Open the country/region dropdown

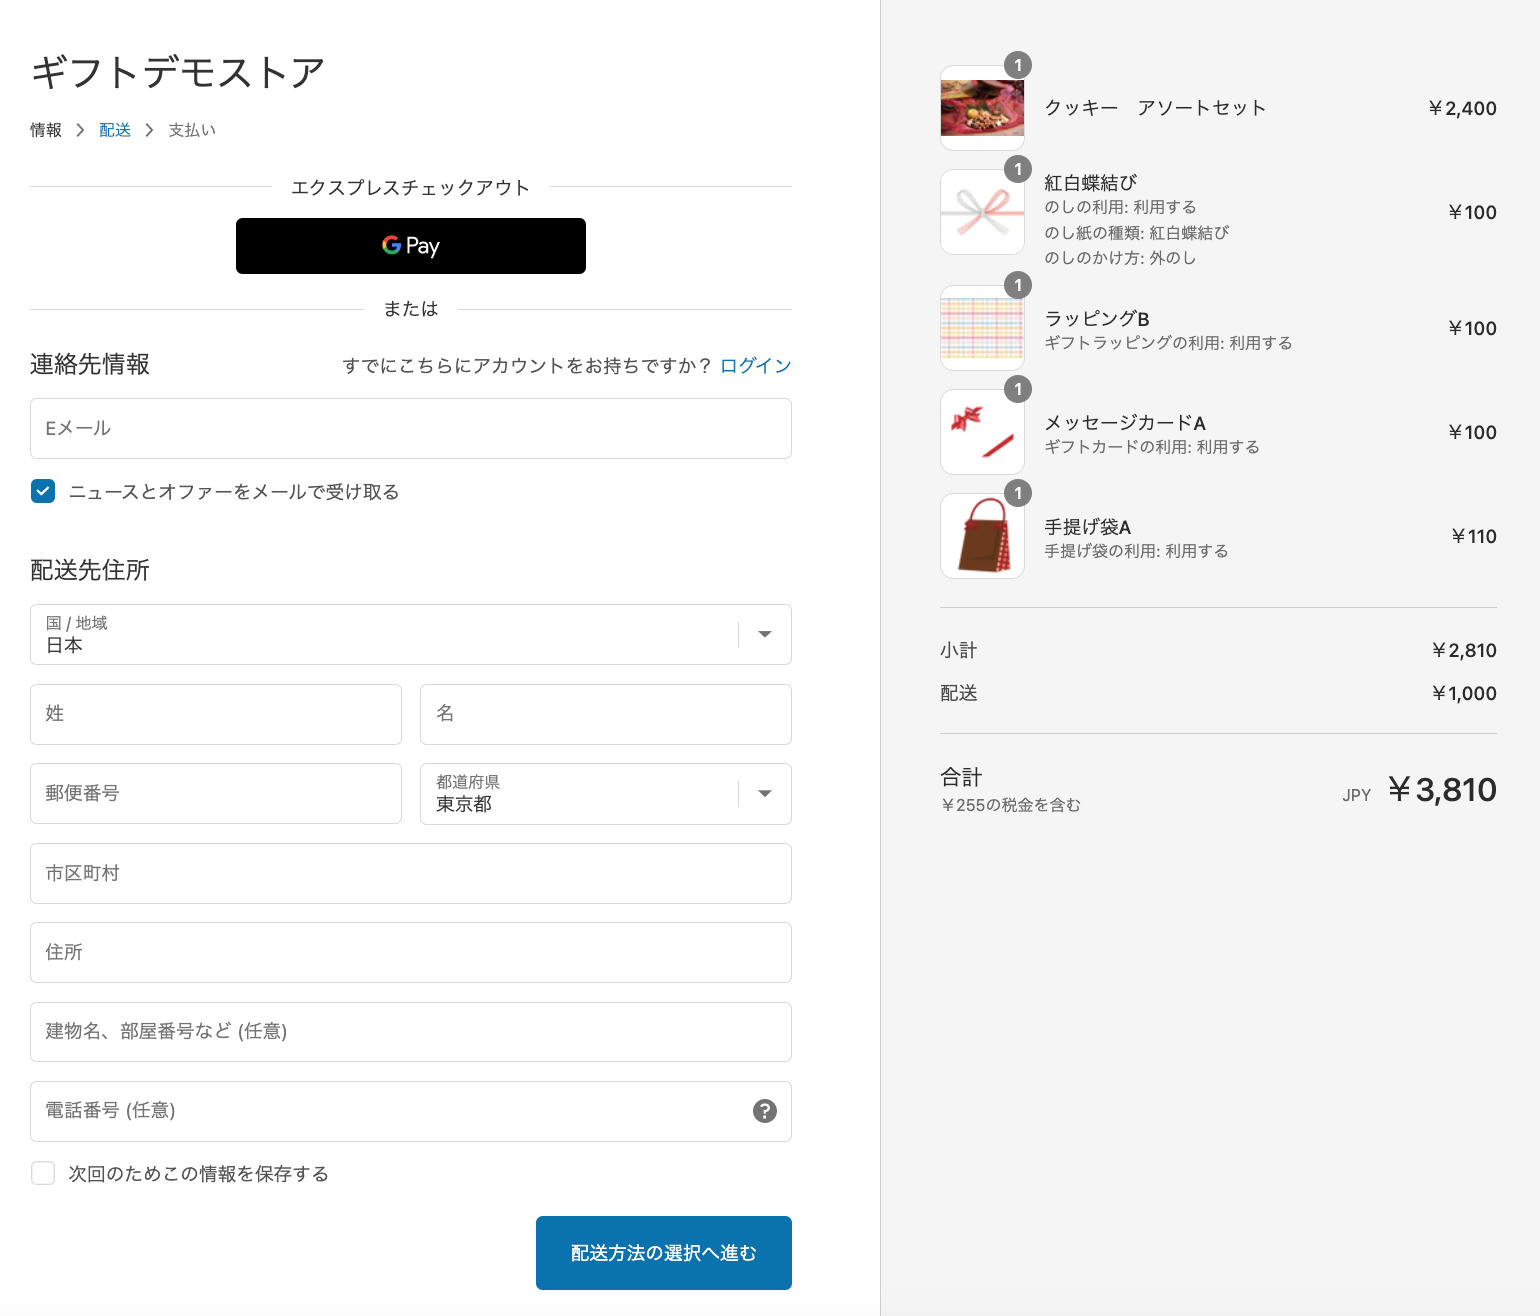click(411, 634)
